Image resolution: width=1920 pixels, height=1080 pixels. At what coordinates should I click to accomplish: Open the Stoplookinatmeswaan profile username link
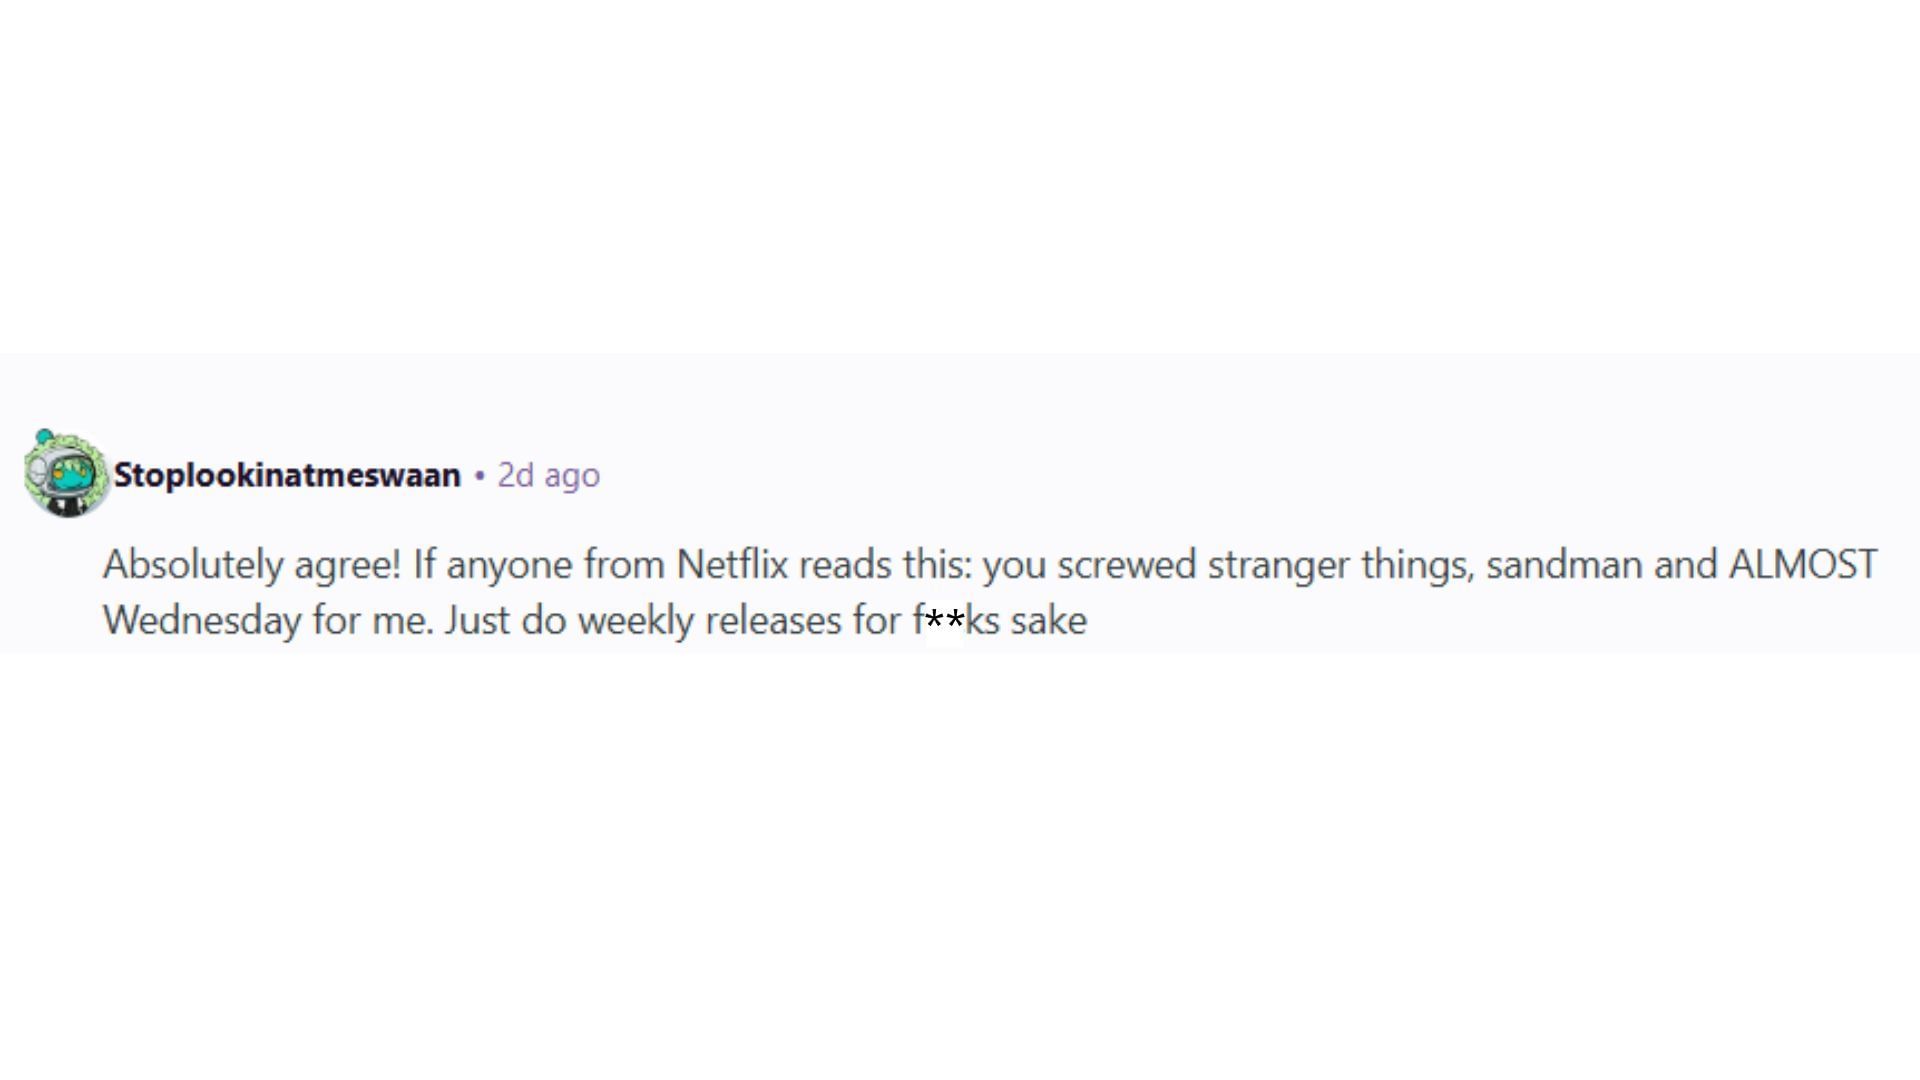point(287,475)
